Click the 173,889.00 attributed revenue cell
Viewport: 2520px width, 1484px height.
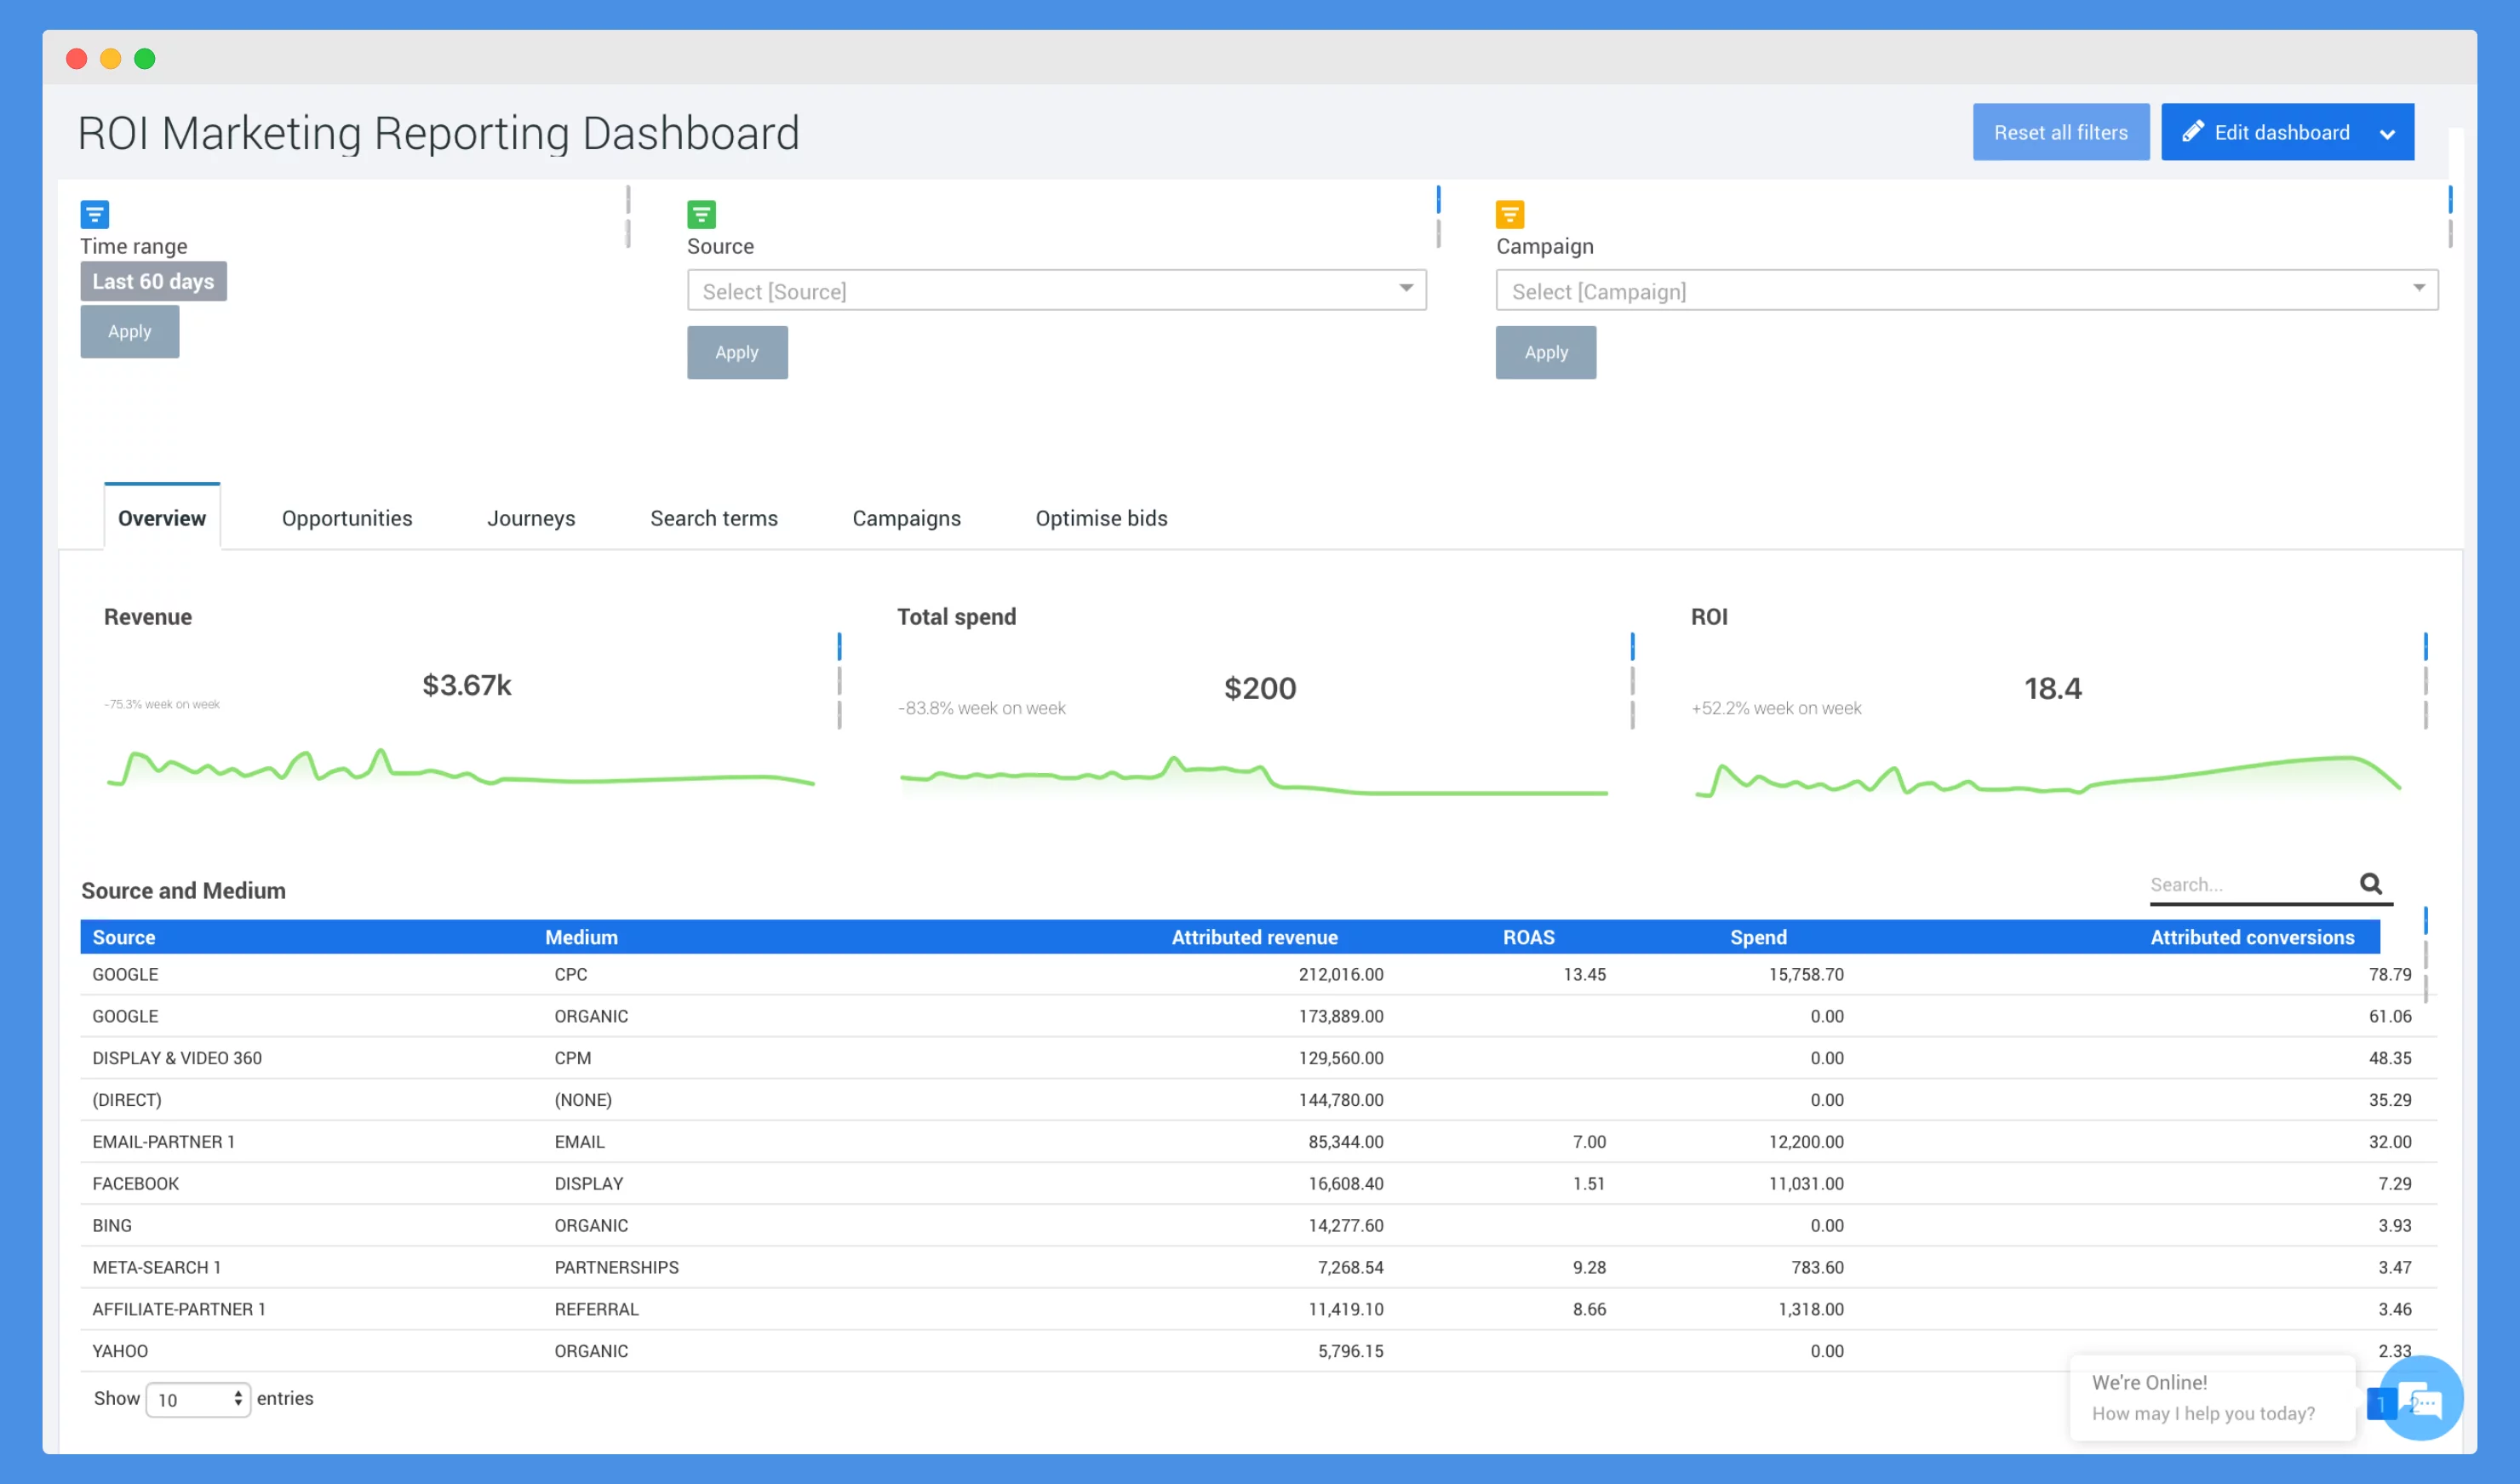coord(1341,1017)
